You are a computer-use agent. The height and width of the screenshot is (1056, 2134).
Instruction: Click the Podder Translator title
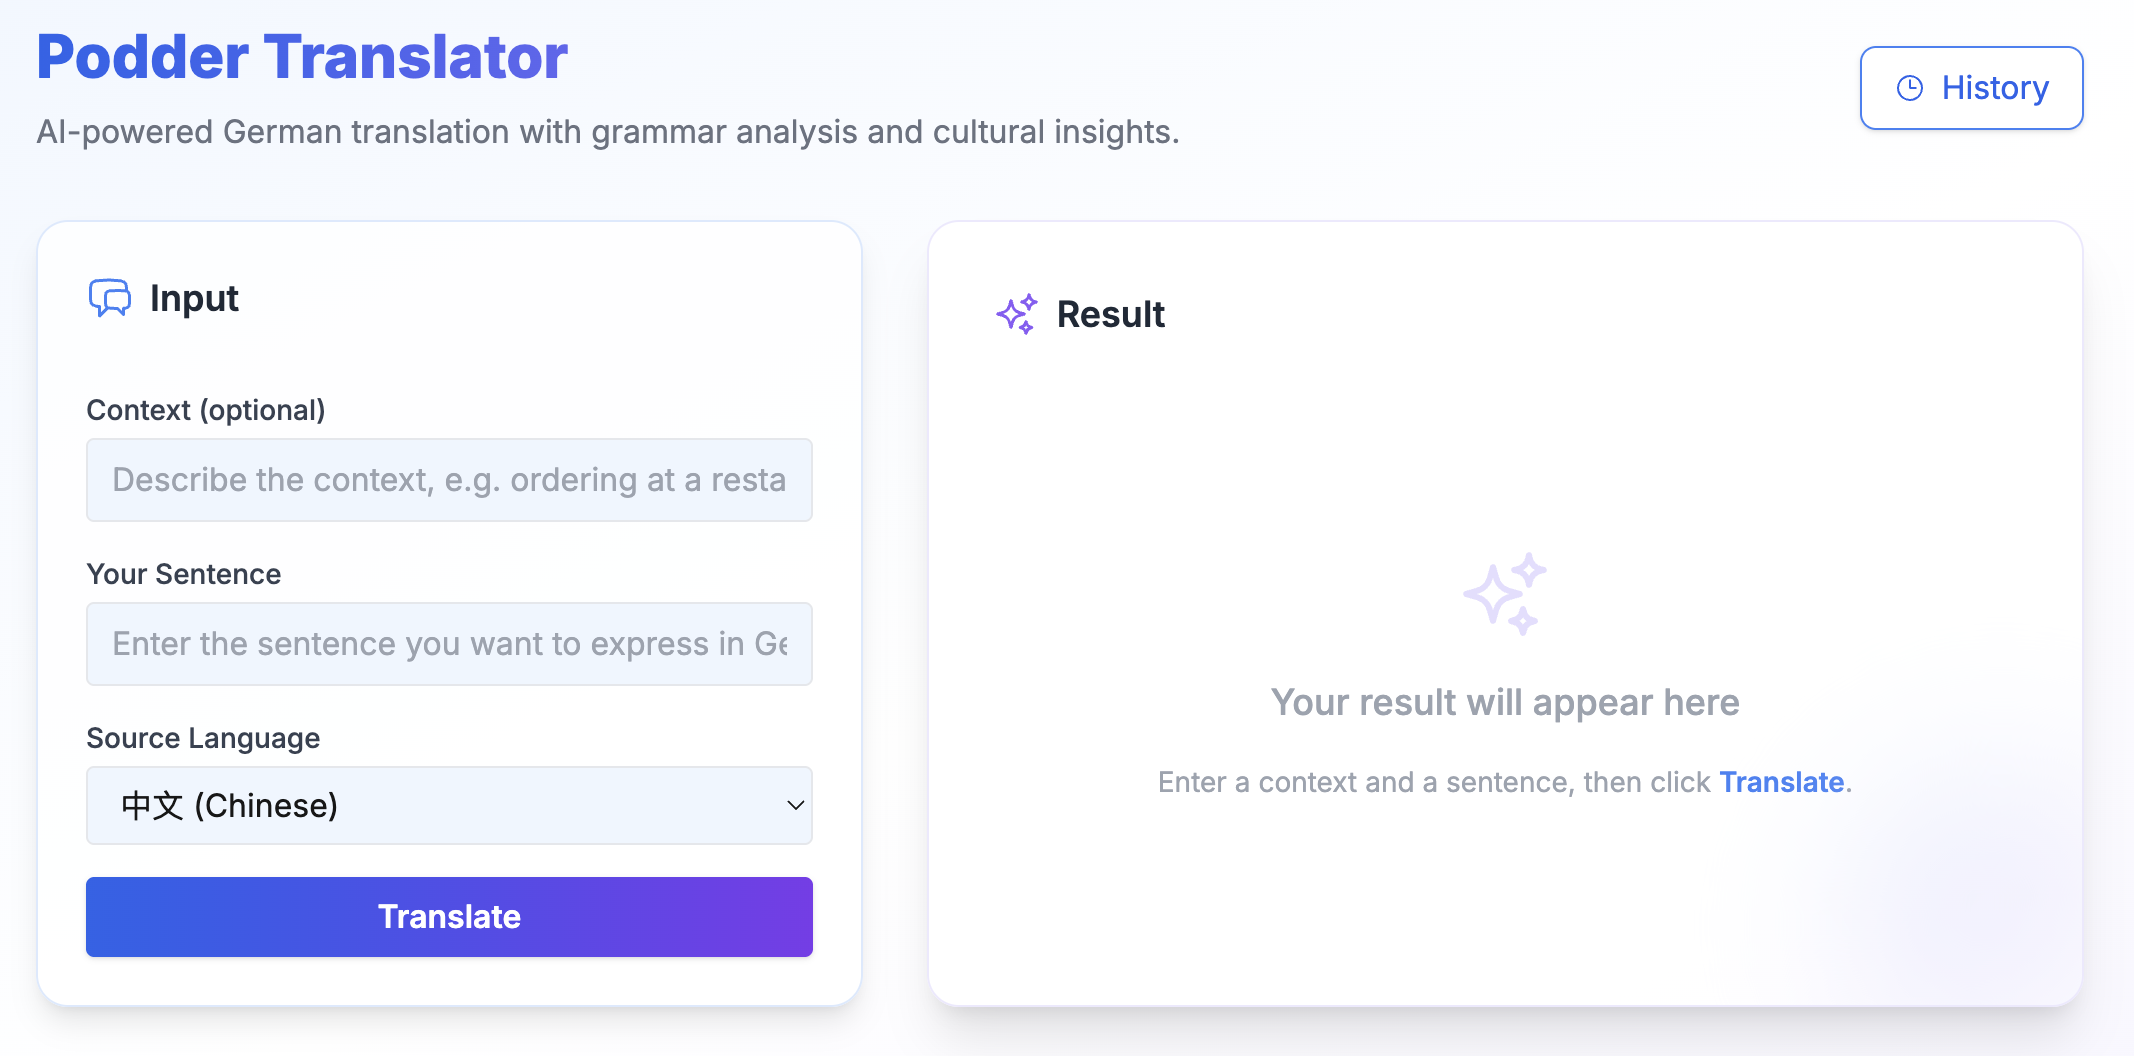[302, 57]
